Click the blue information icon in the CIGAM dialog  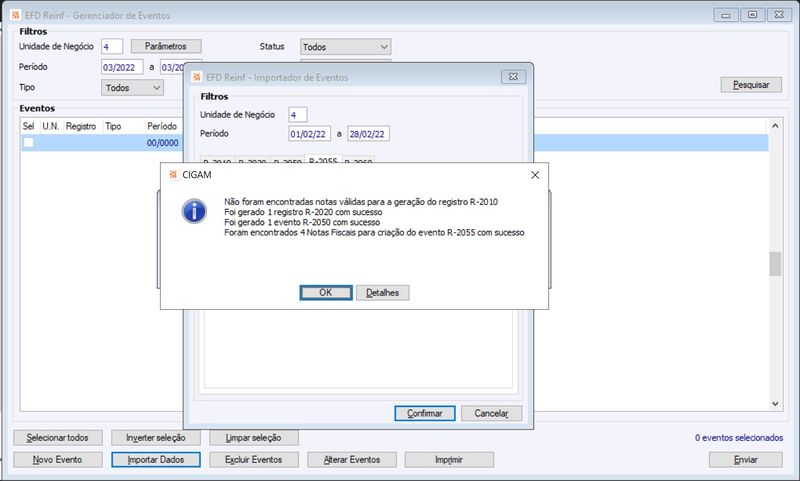194,211
